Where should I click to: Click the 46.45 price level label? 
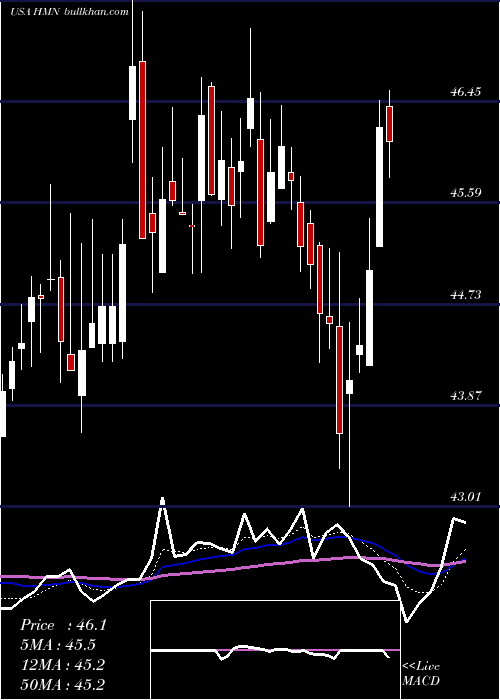(x=466, y=92)
